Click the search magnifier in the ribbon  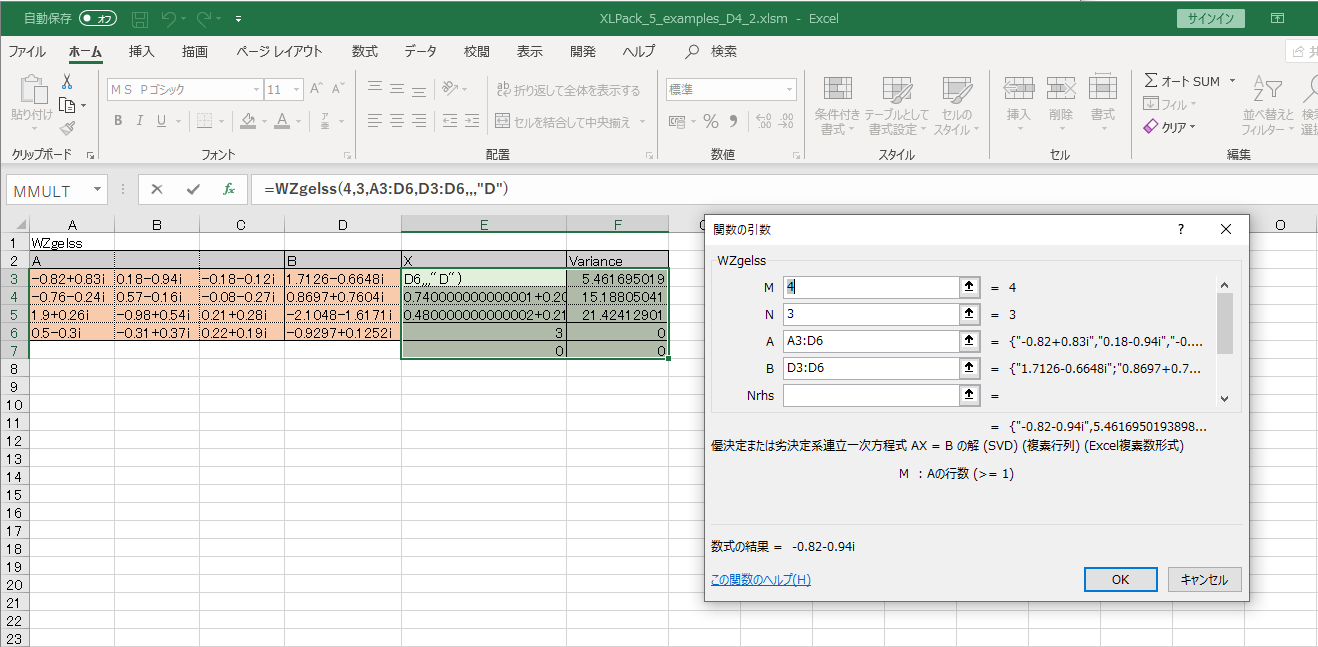click(692, 51)
